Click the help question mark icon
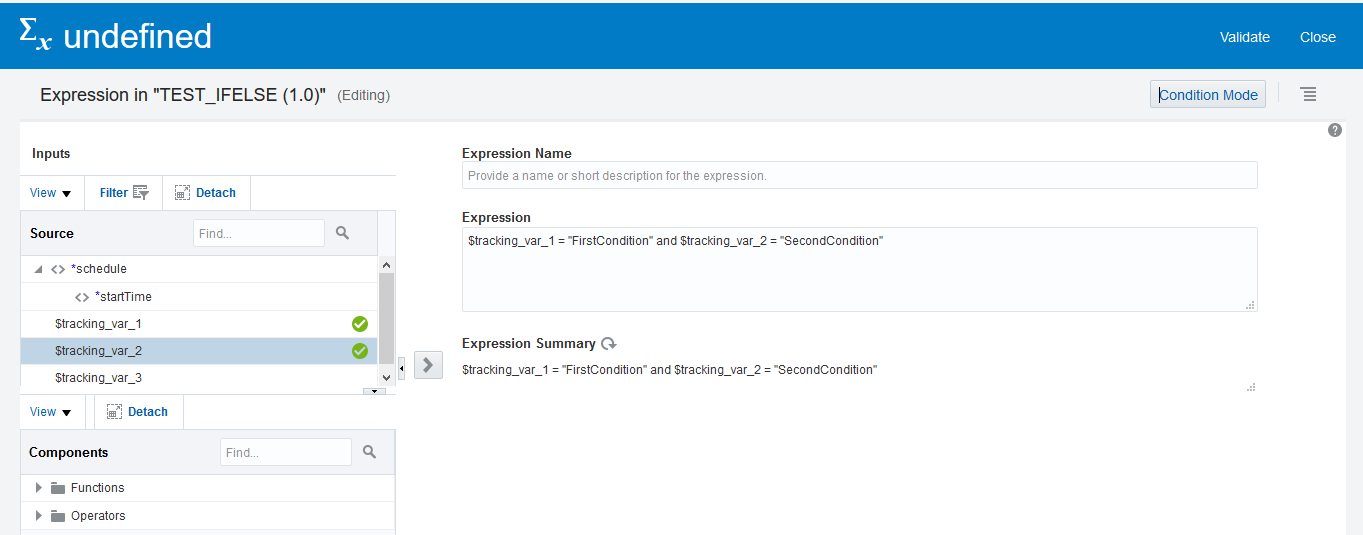Viewport: 1363px width, 535px height. (1335, 131)
